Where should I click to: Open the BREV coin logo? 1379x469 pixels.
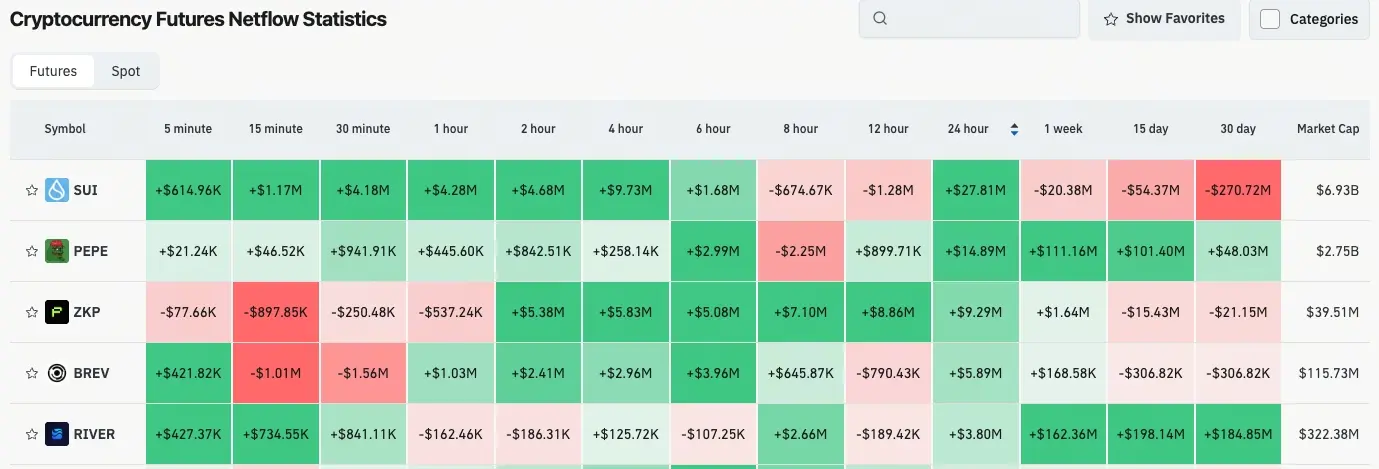pos(57,373)
